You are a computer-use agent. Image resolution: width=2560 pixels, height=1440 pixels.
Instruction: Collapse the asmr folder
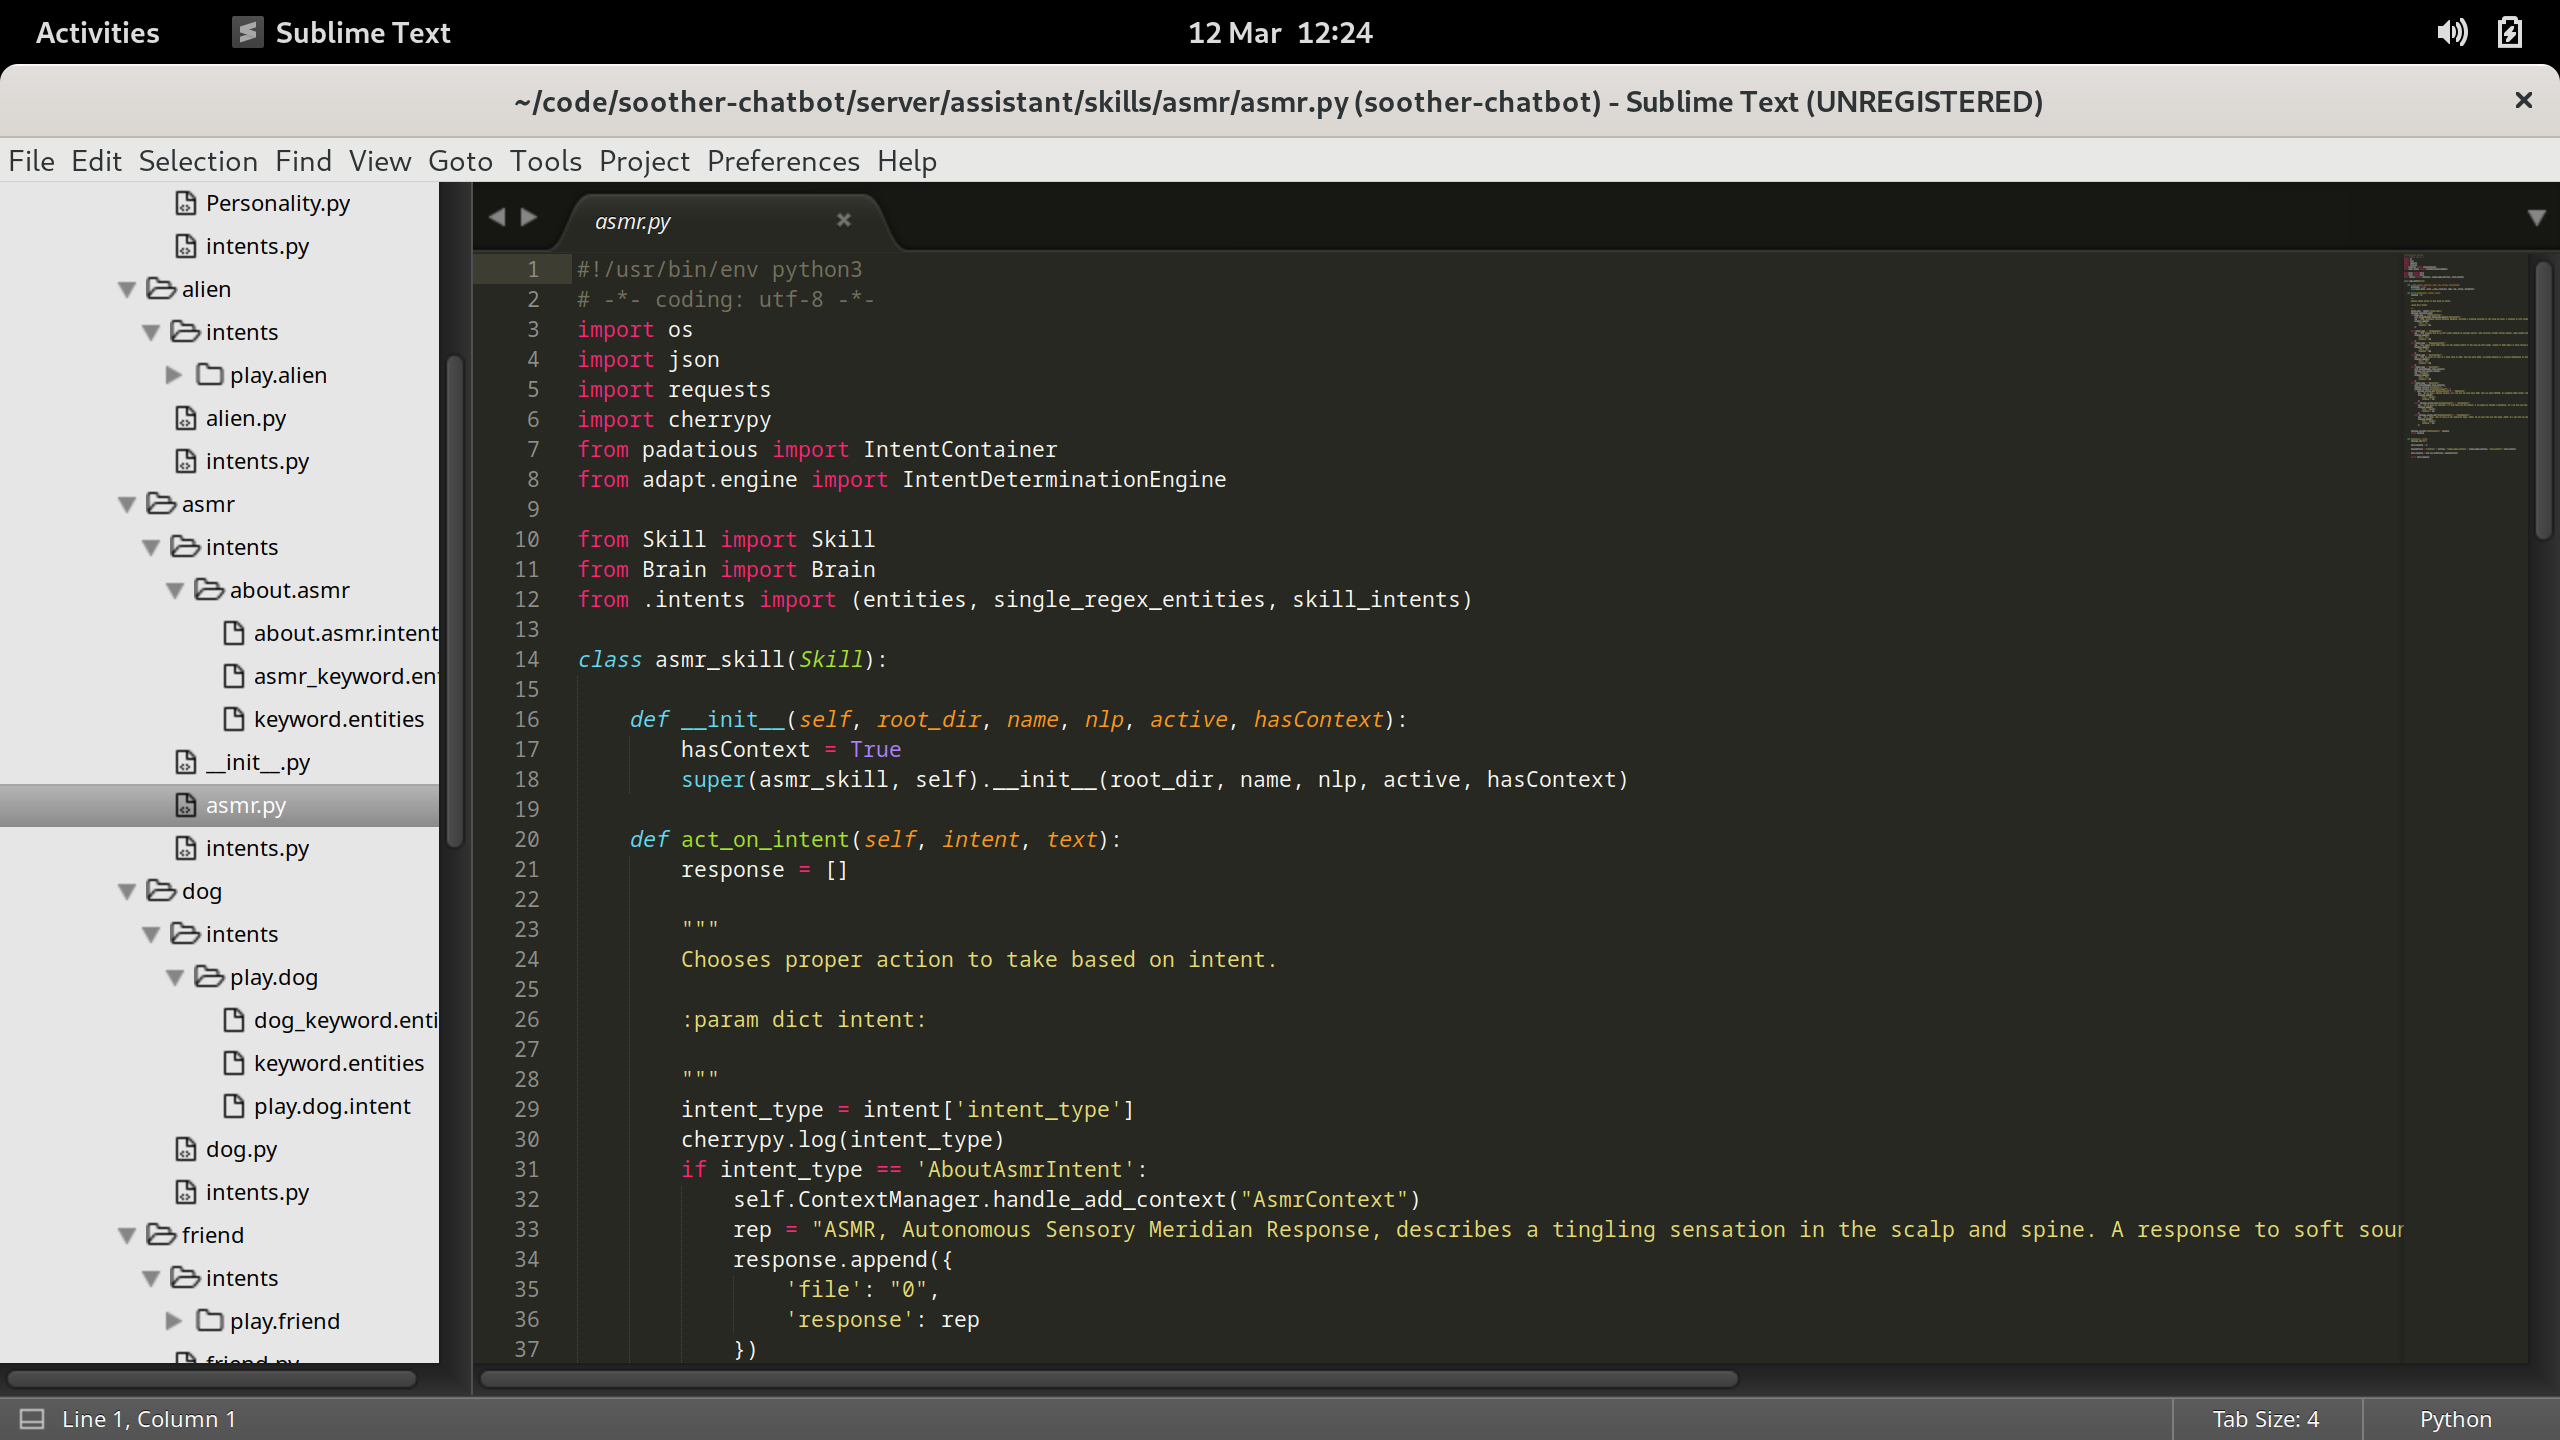point(127,505)
